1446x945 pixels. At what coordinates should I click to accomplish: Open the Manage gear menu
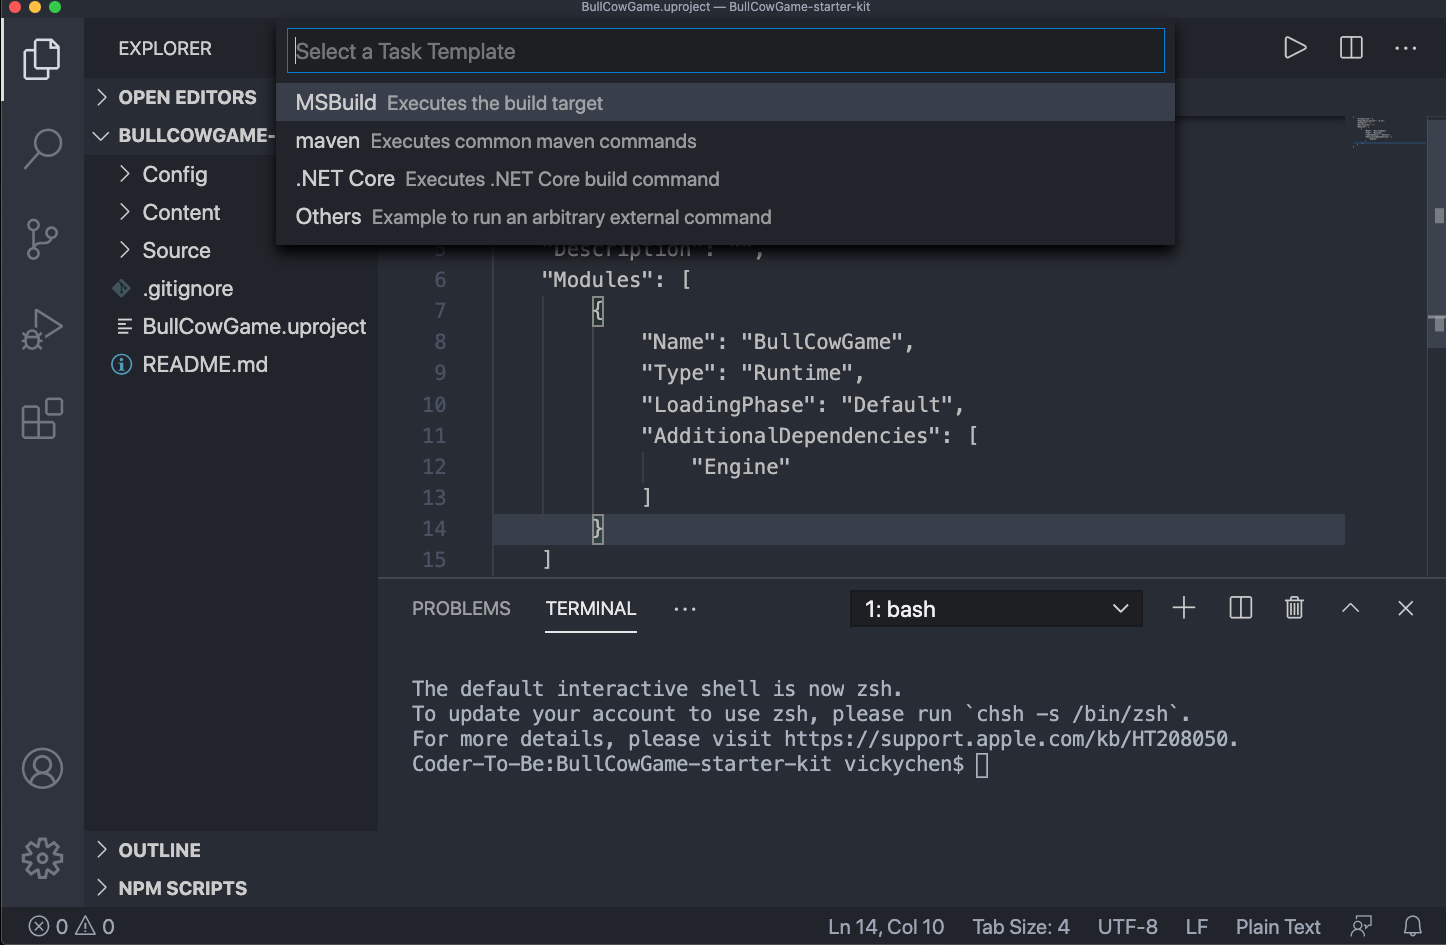coord(42,858)
